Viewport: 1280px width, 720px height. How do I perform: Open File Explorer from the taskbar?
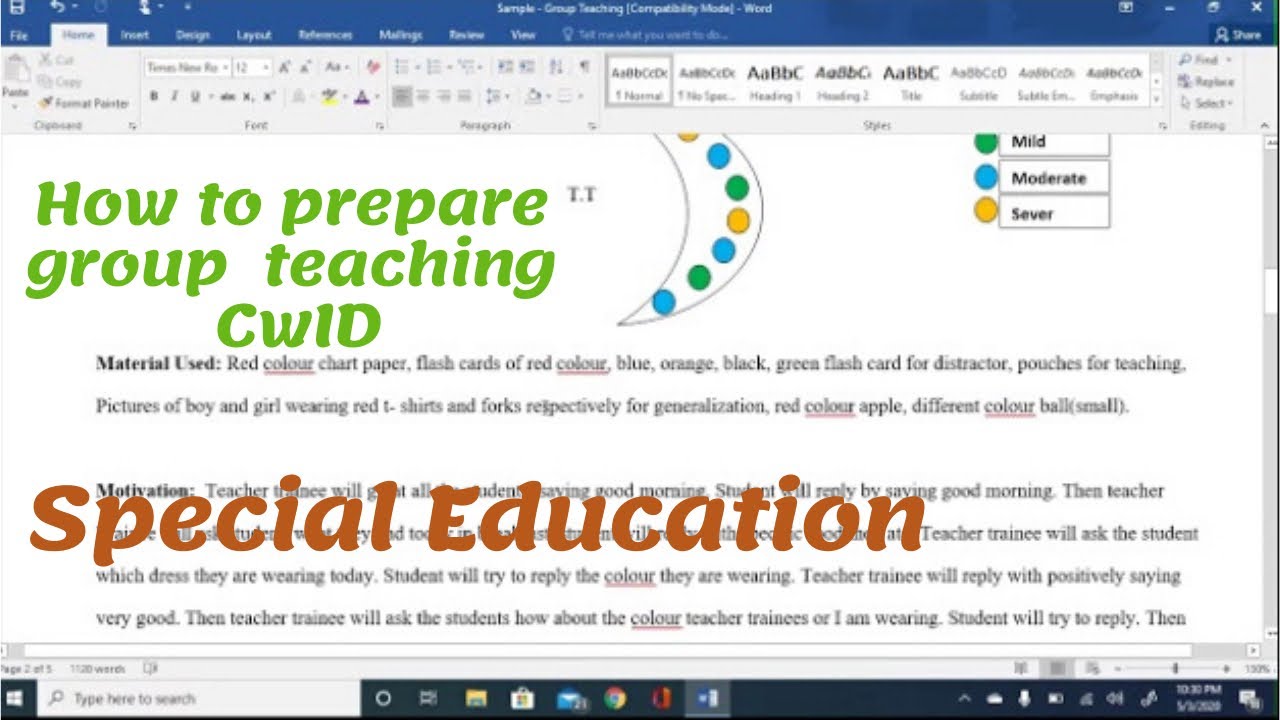pos(475,698)
